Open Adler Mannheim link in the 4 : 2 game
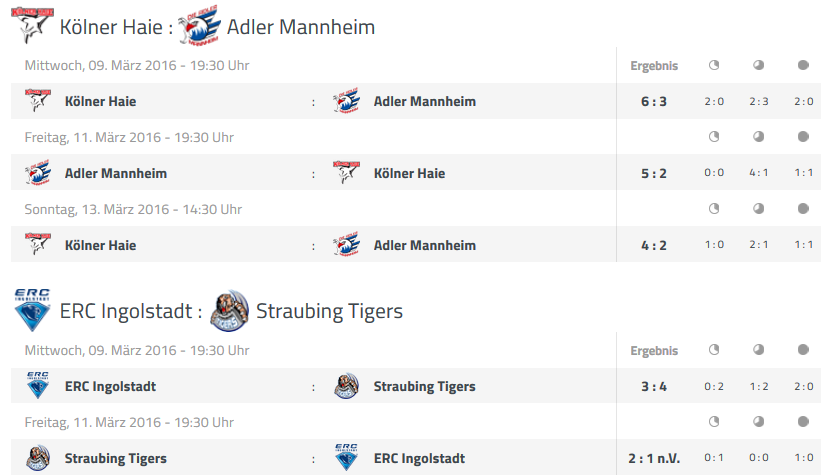 (x=425, y=245)
